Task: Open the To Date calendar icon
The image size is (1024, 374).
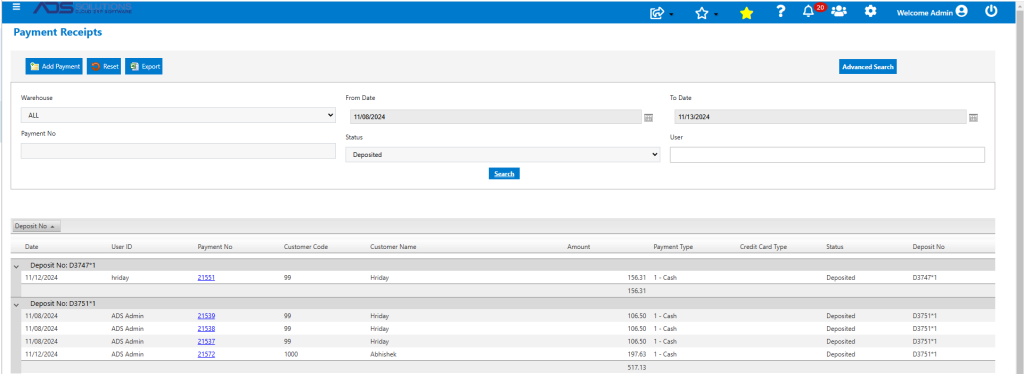Action: tap(973, 117)
